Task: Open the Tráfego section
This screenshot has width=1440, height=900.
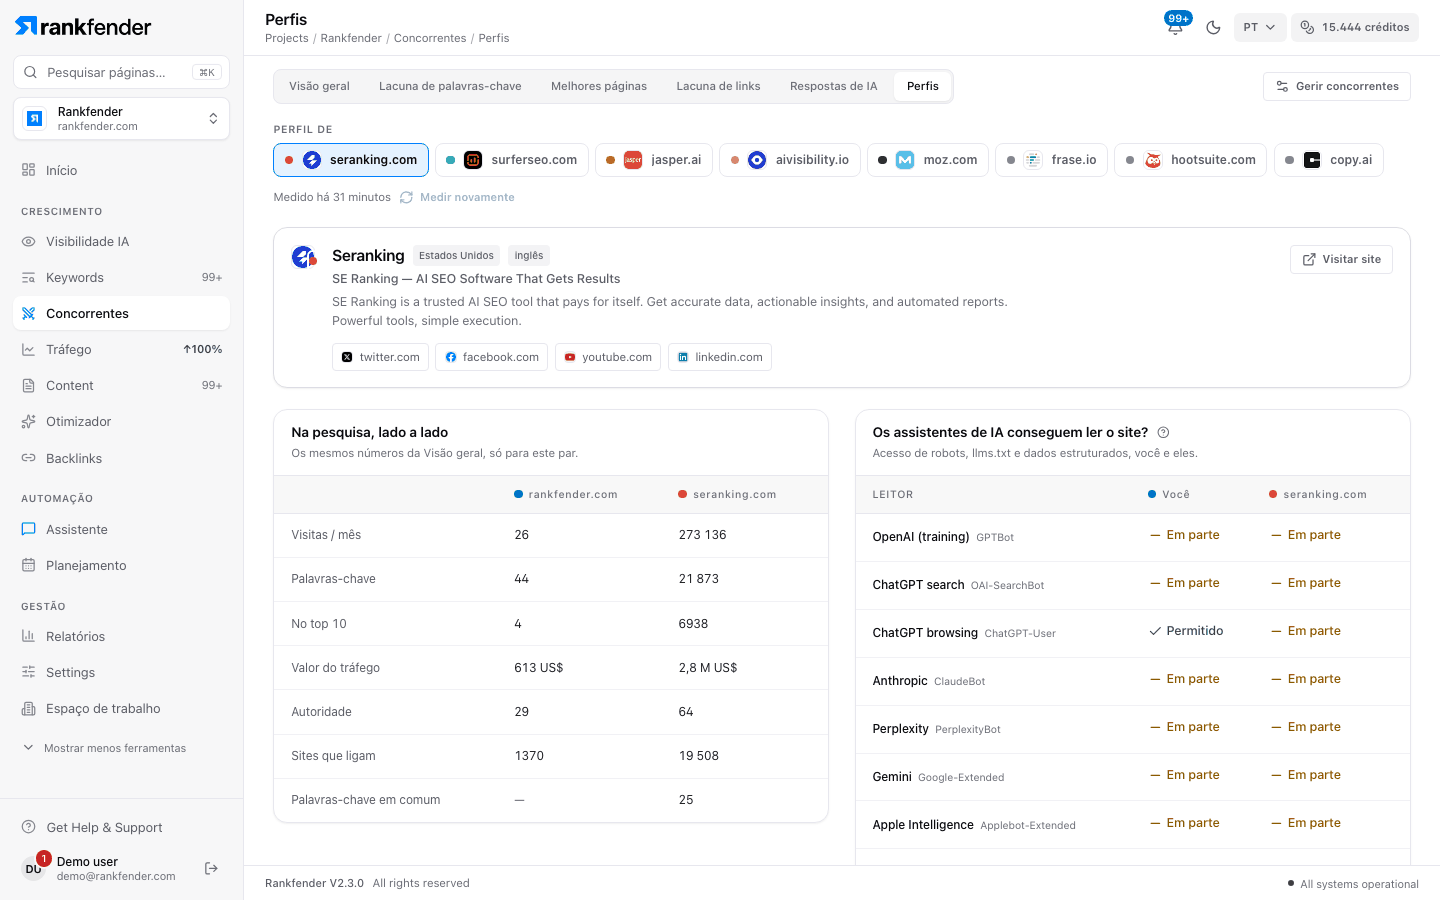Action: click(x=121, y=349)
